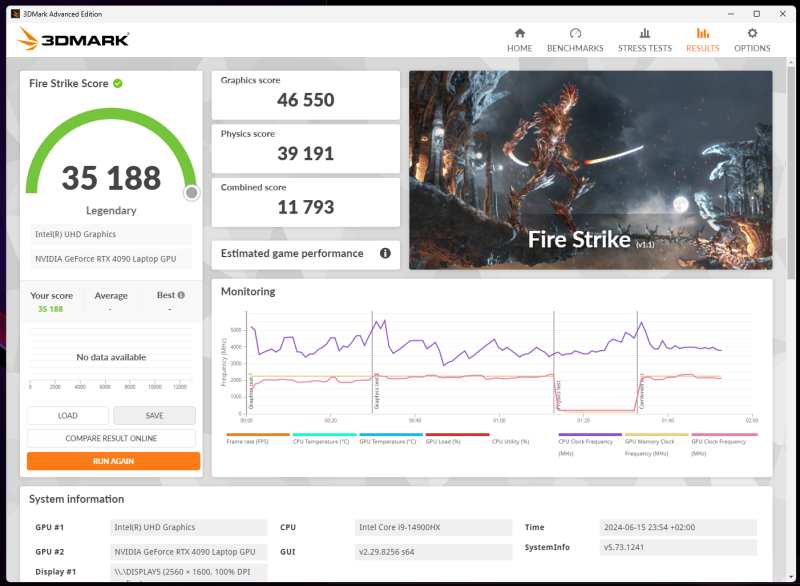Click the Monitoring heading
The width and height of the screenshot is (800, 586).
click(x=248, y=291)
